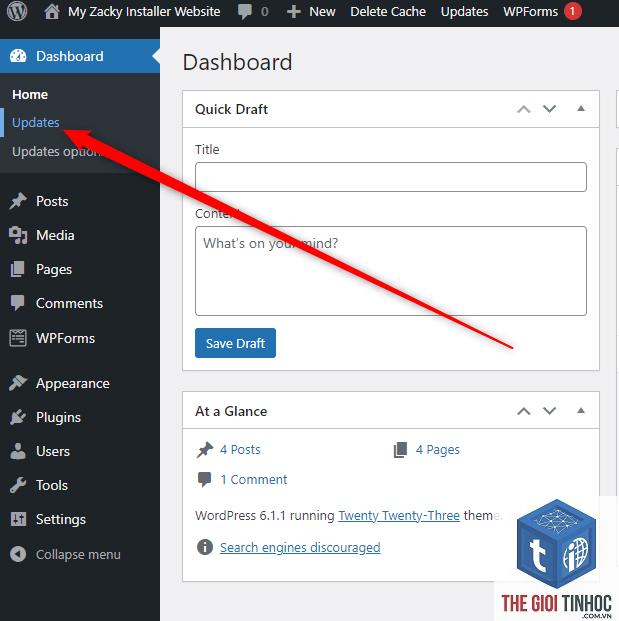Image resolution: width=619 pixels, height=621 pixels.
Task: Open Media menu label
Action: point(55,235)
